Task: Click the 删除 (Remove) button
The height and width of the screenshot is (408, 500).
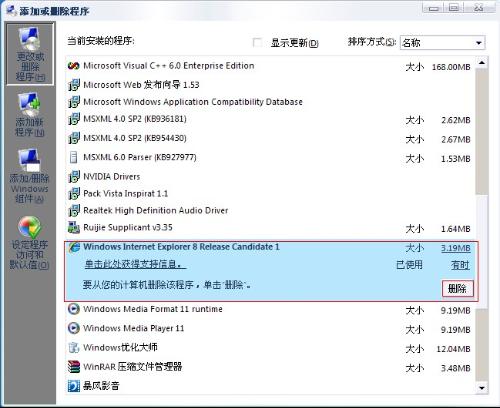Action: pos(457,288)
